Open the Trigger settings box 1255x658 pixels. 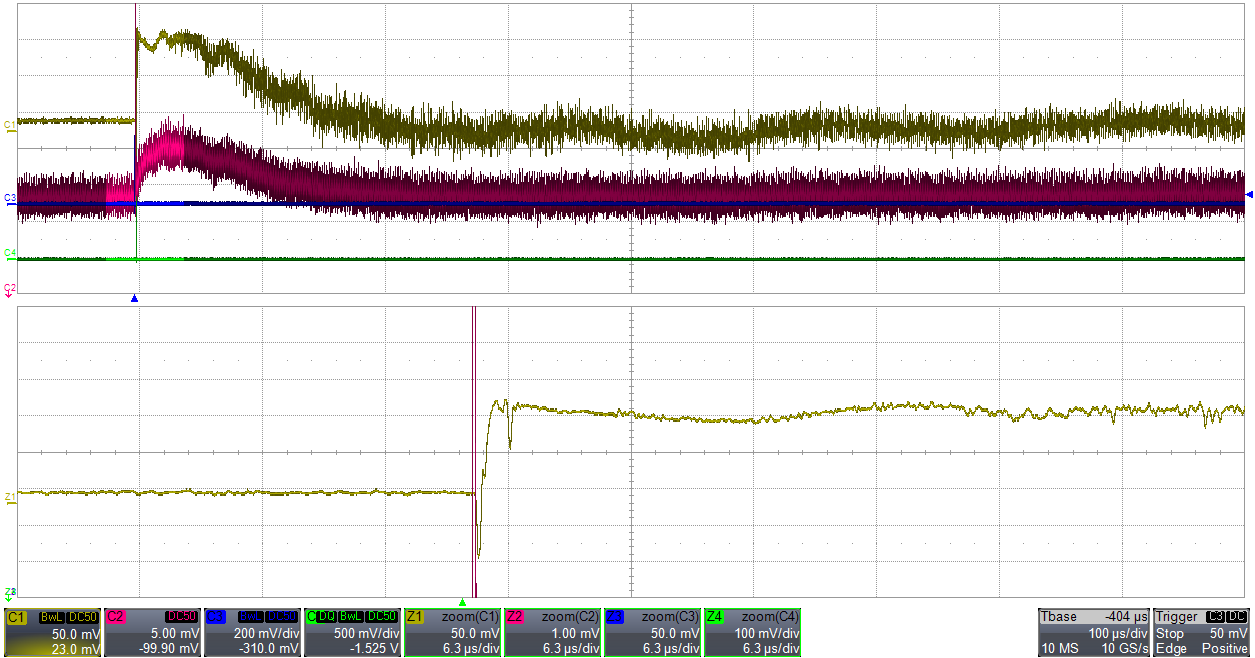click(1202, 632)
